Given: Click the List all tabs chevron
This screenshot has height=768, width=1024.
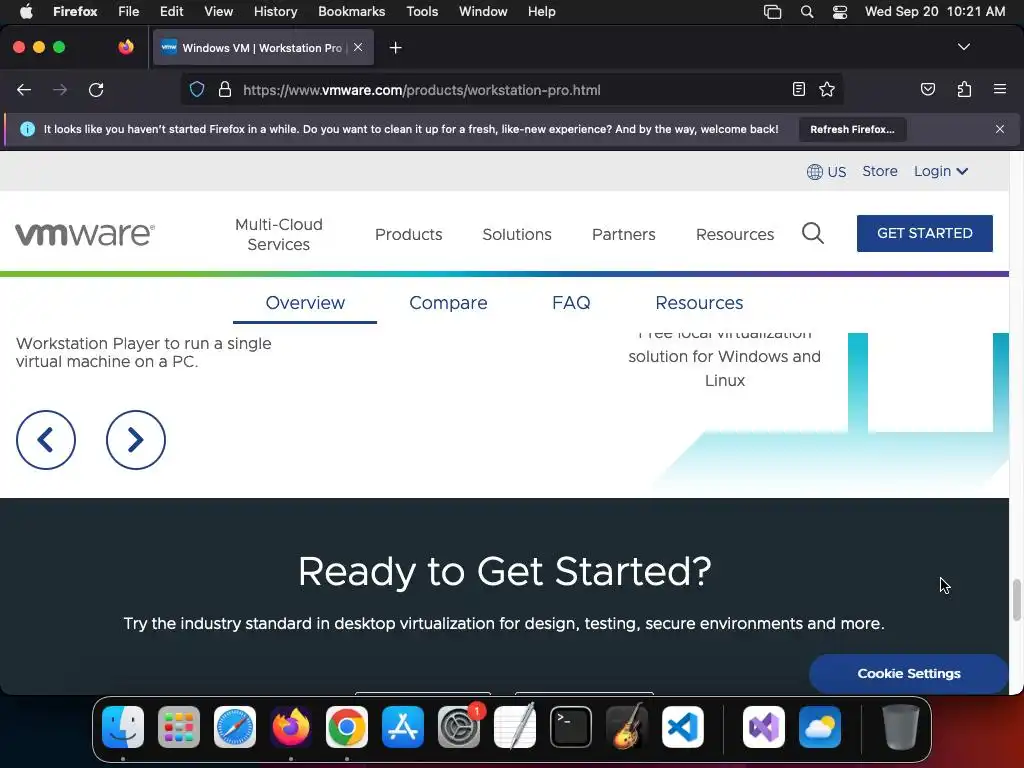Looking at the screenshot, I should pos(963,47).
